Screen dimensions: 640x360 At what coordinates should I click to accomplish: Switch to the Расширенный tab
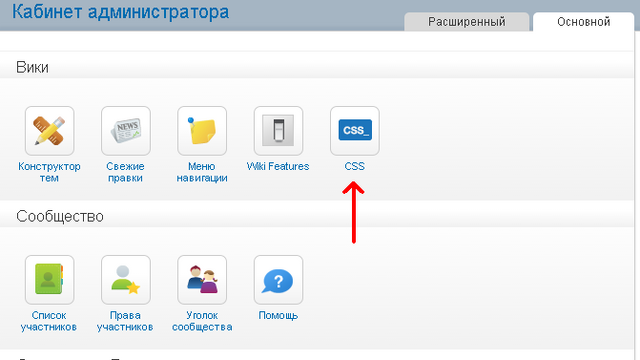467,22
